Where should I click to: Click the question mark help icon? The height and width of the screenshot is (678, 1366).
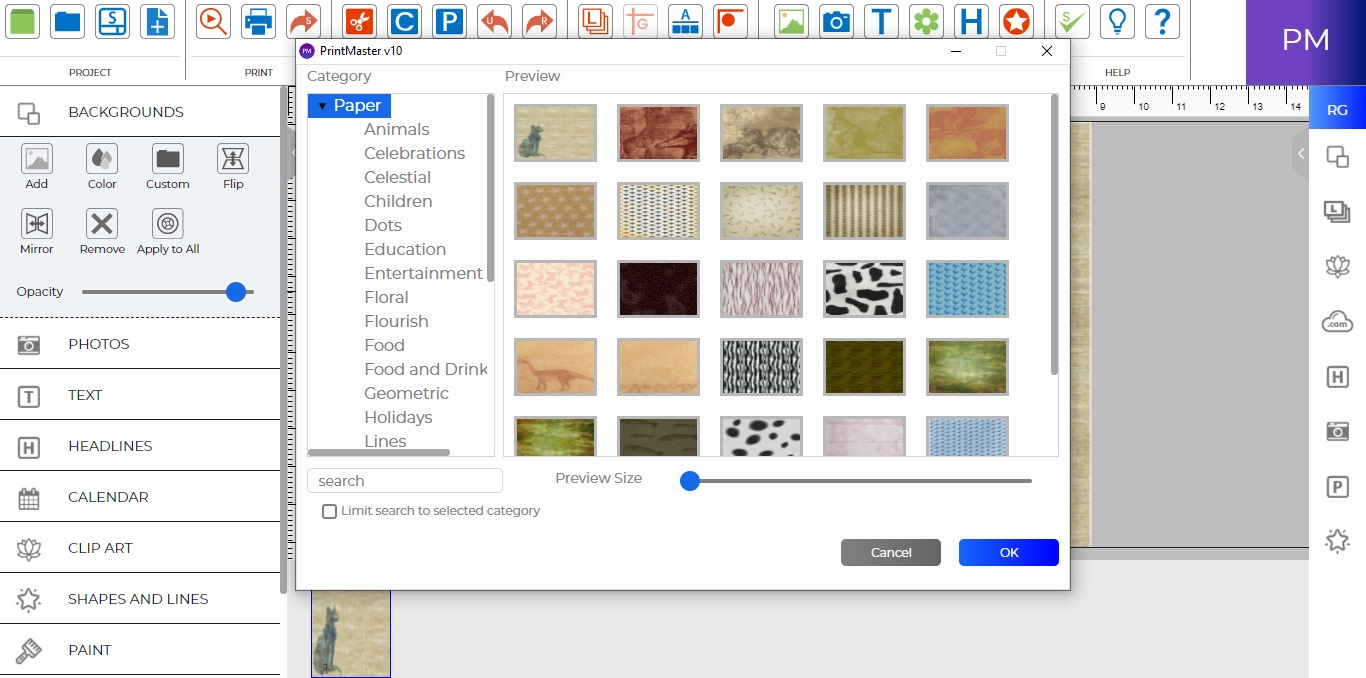coord(1162,21)
